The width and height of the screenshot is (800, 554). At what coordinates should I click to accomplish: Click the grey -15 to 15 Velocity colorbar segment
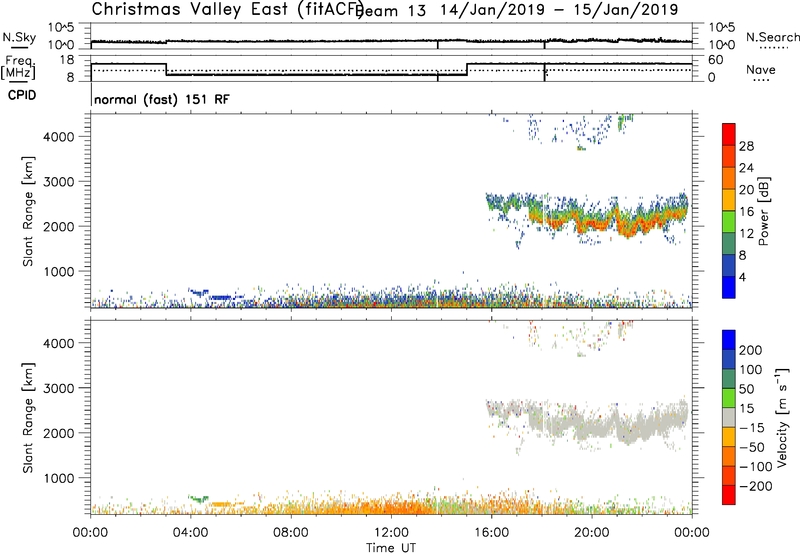click(x=729, y=417)
